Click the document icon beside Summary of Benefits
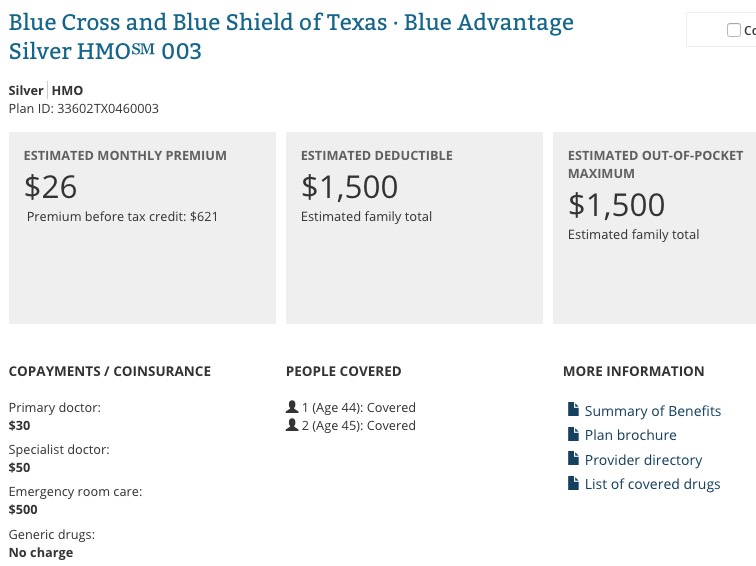 573,410
